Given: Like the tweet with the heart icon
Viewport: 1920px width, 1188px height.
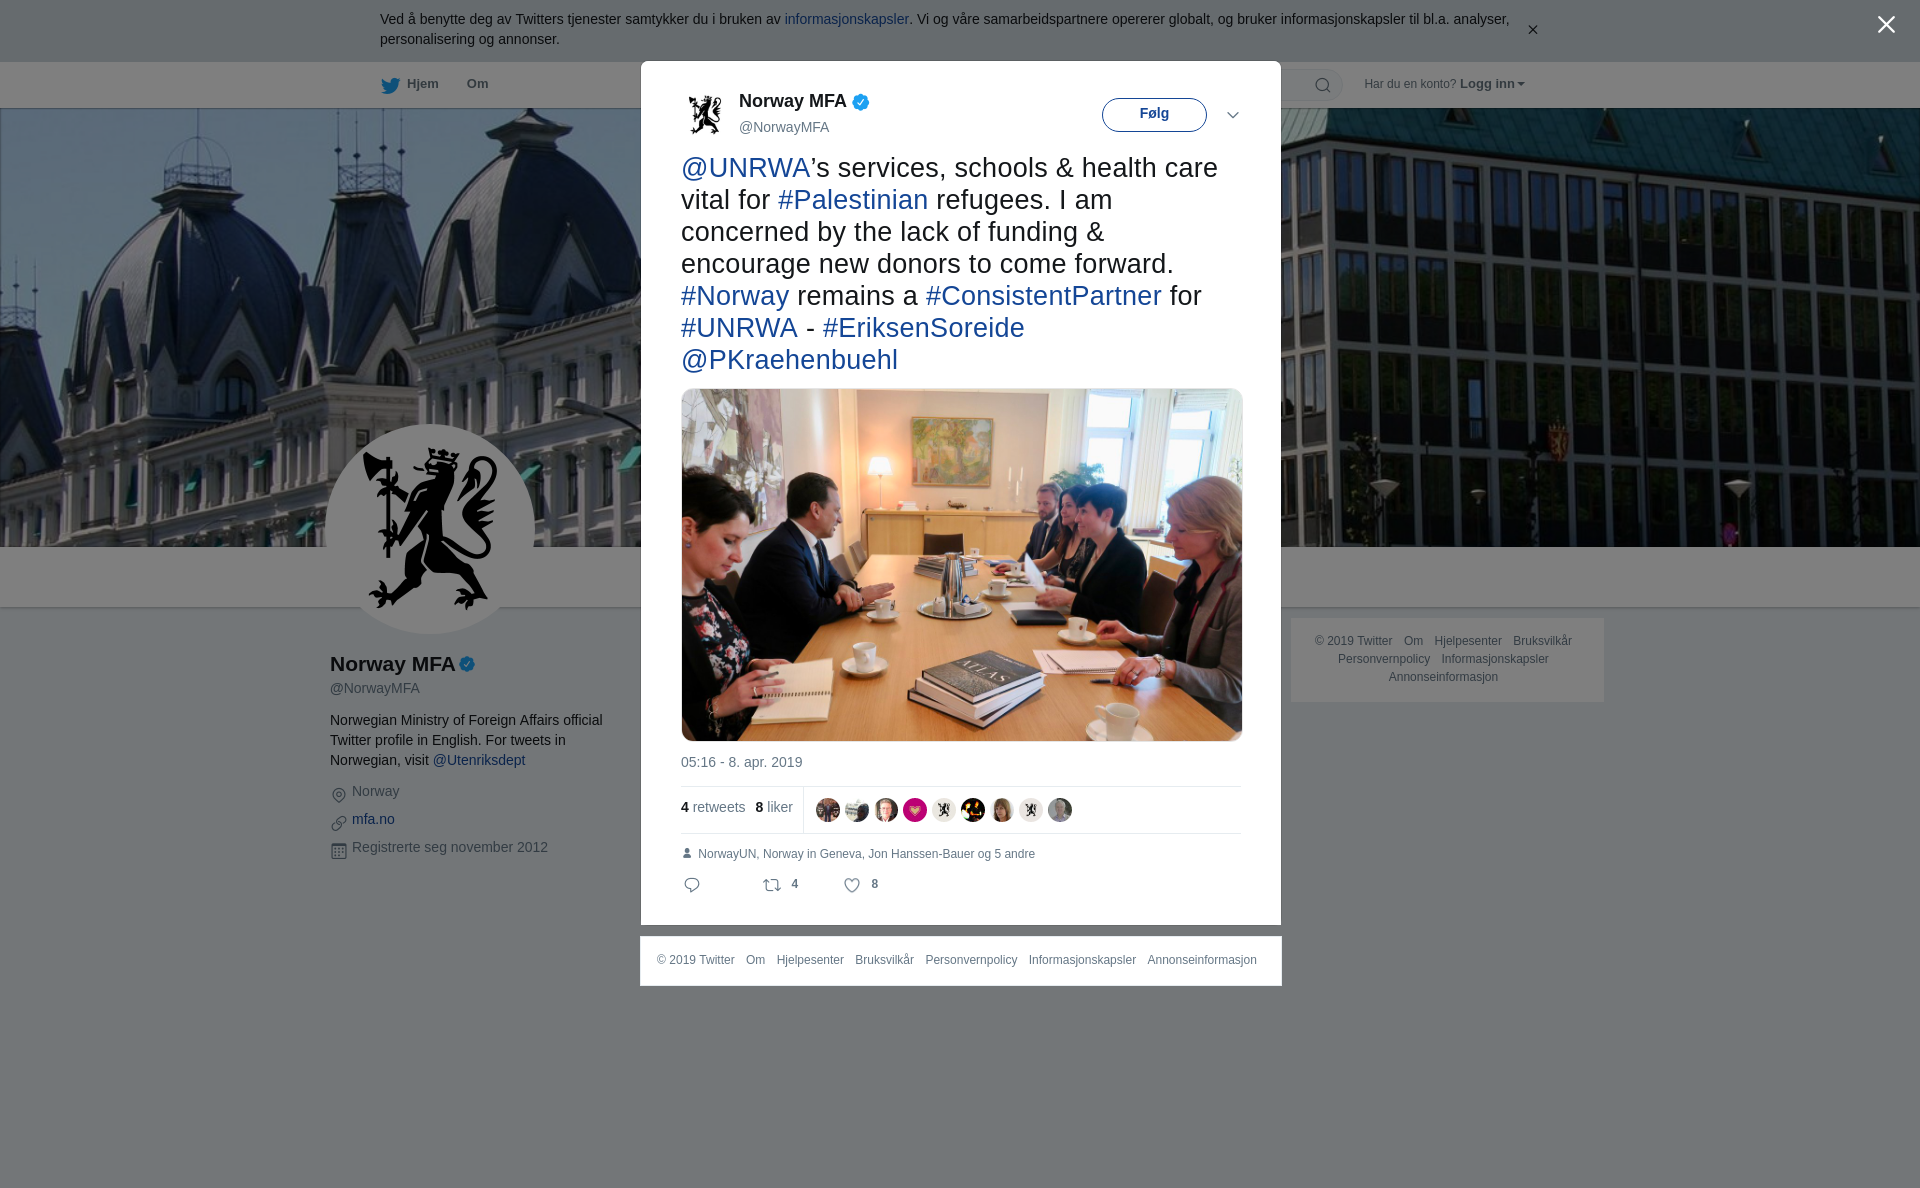Looking at the screenshot, I should [852, 885].
